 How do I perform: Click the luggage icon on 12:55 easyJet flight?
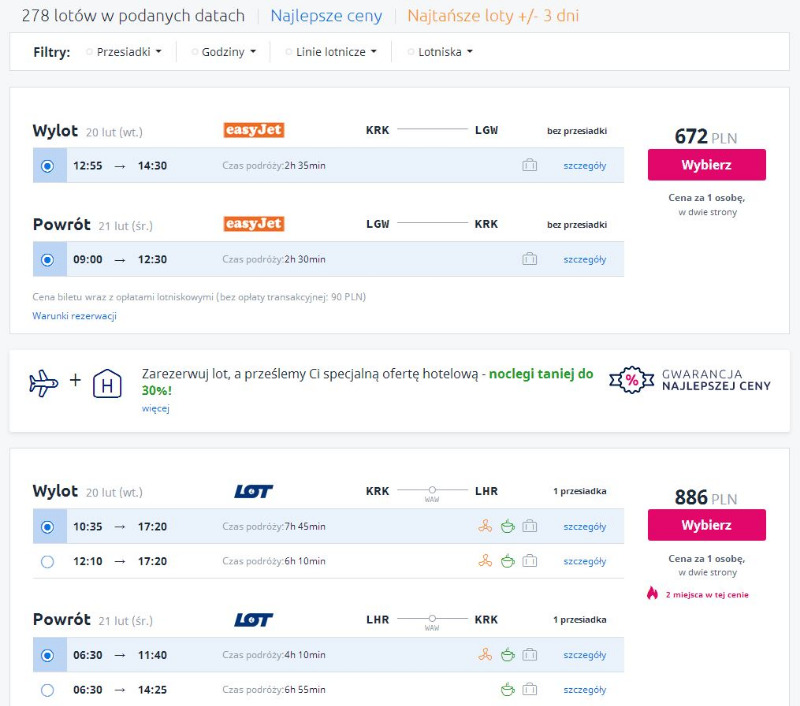pyautogui.click(x=530, y=166)
